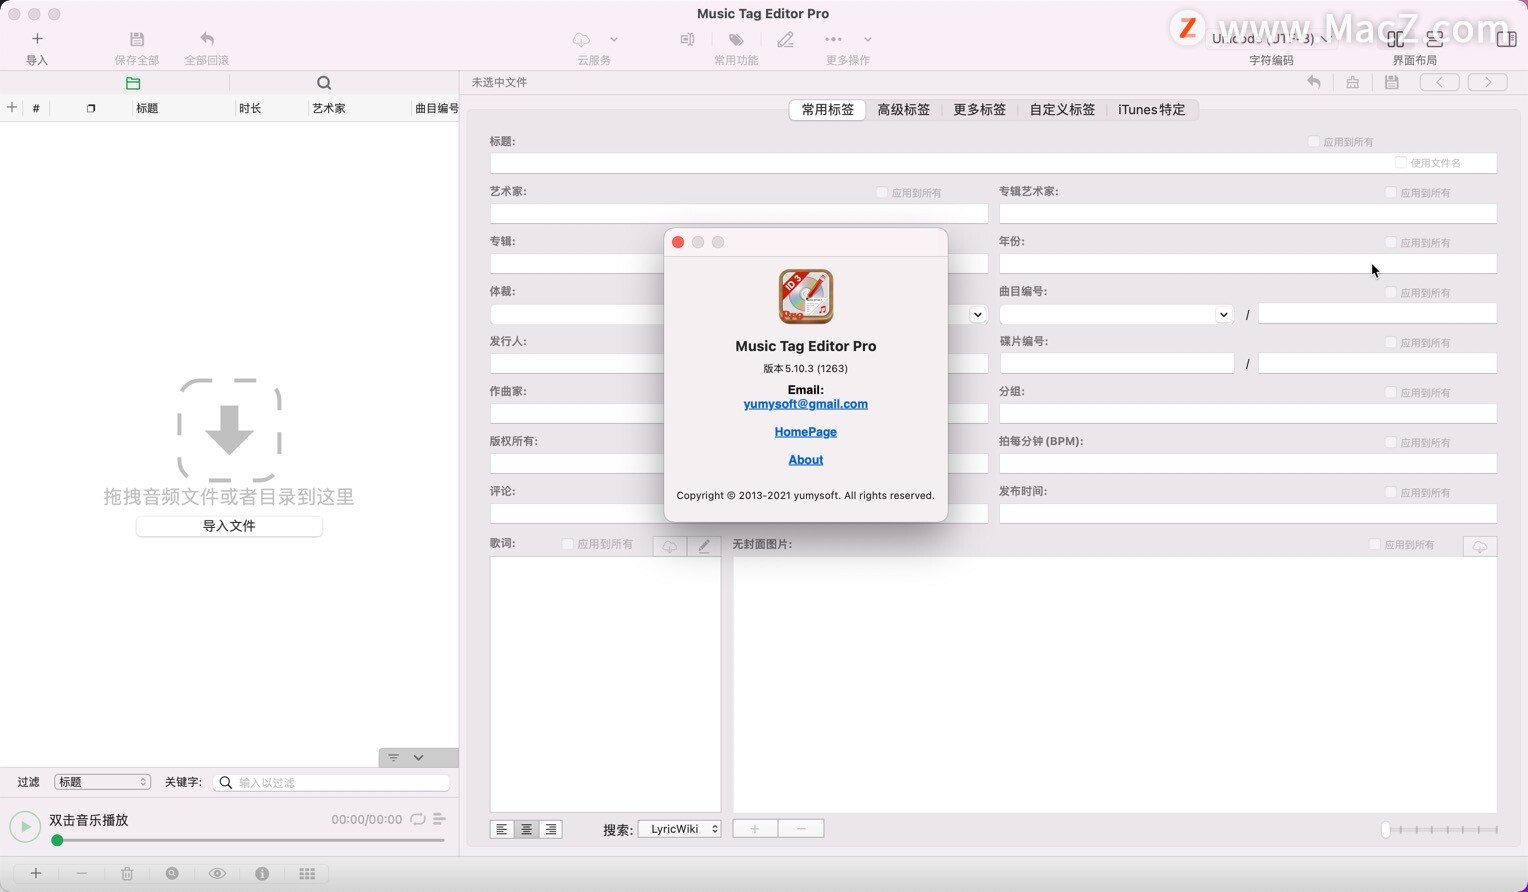Click the 导入文件 button

(229, 526)
